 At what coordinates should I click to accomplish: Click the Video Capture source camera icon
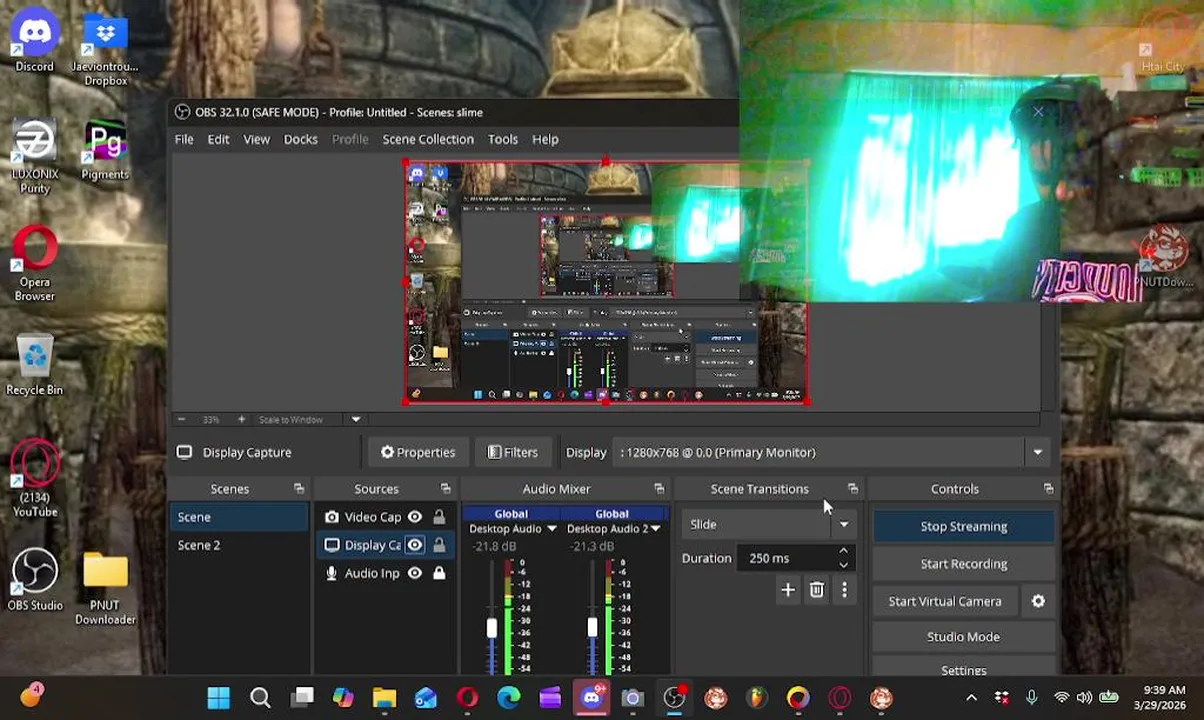[x=332, y=517]
